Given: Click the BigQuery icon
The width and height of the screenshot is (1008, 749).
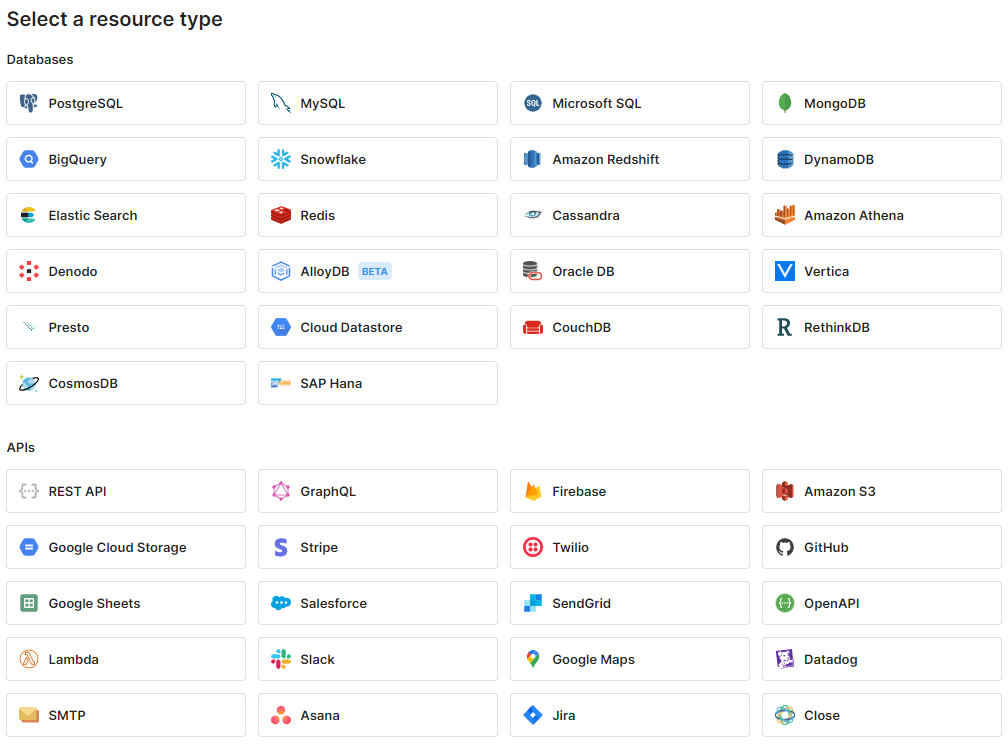Looking at the screenshot, I should 28,159.
